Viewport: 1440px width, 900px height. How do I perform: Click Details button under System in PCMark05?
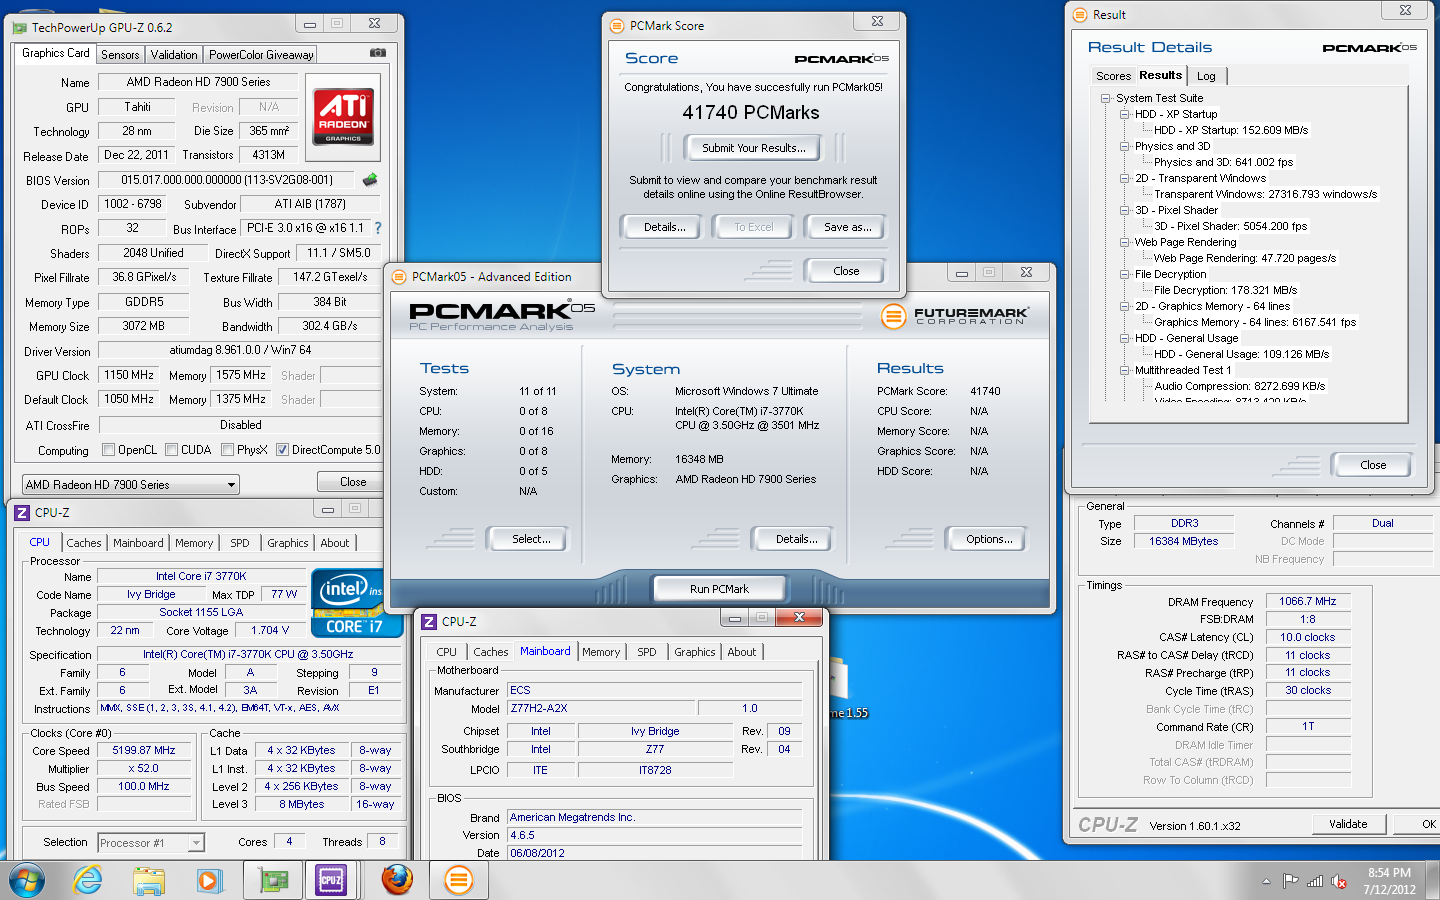(x=796, y=539)
